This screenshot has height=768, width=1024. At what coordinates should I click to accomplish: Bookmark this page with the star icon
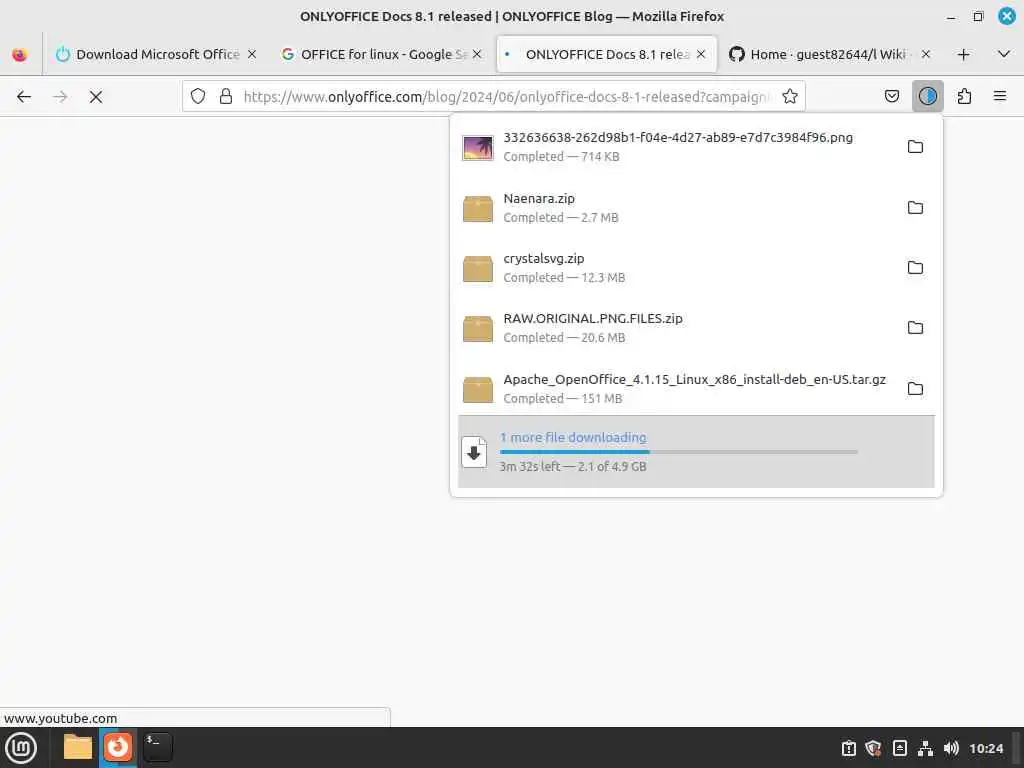point(790,97)
